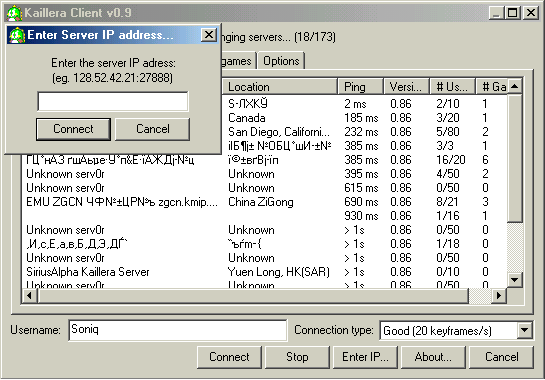545x380 pixels.
Task: Click the 930 ms ping row
Action: [264, 216]
